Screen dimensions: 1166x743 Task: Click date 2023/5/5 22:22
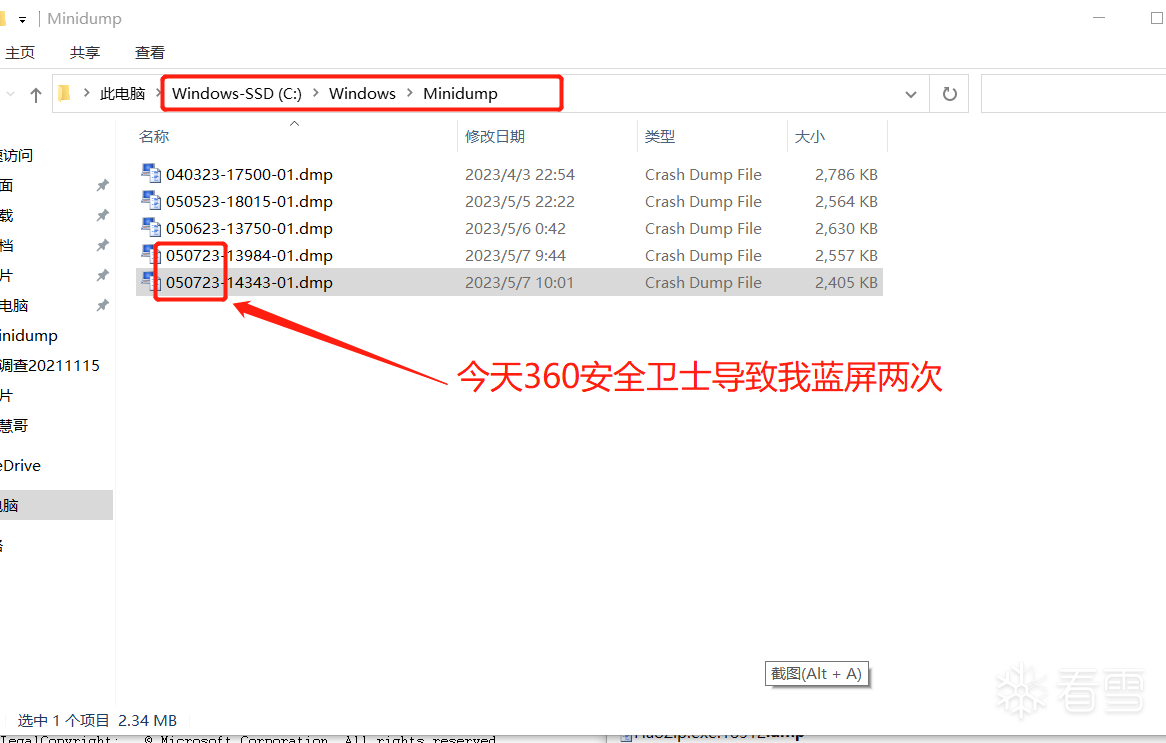click(x=520, y=202)
